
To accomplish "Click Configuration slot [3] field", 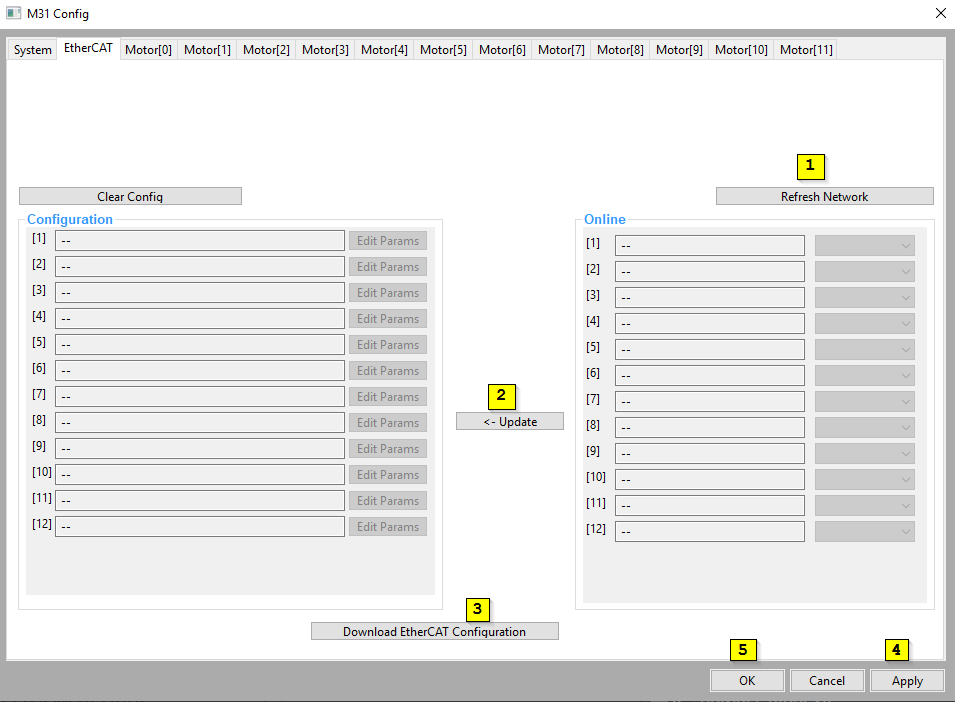I will (x=200, y=292).
